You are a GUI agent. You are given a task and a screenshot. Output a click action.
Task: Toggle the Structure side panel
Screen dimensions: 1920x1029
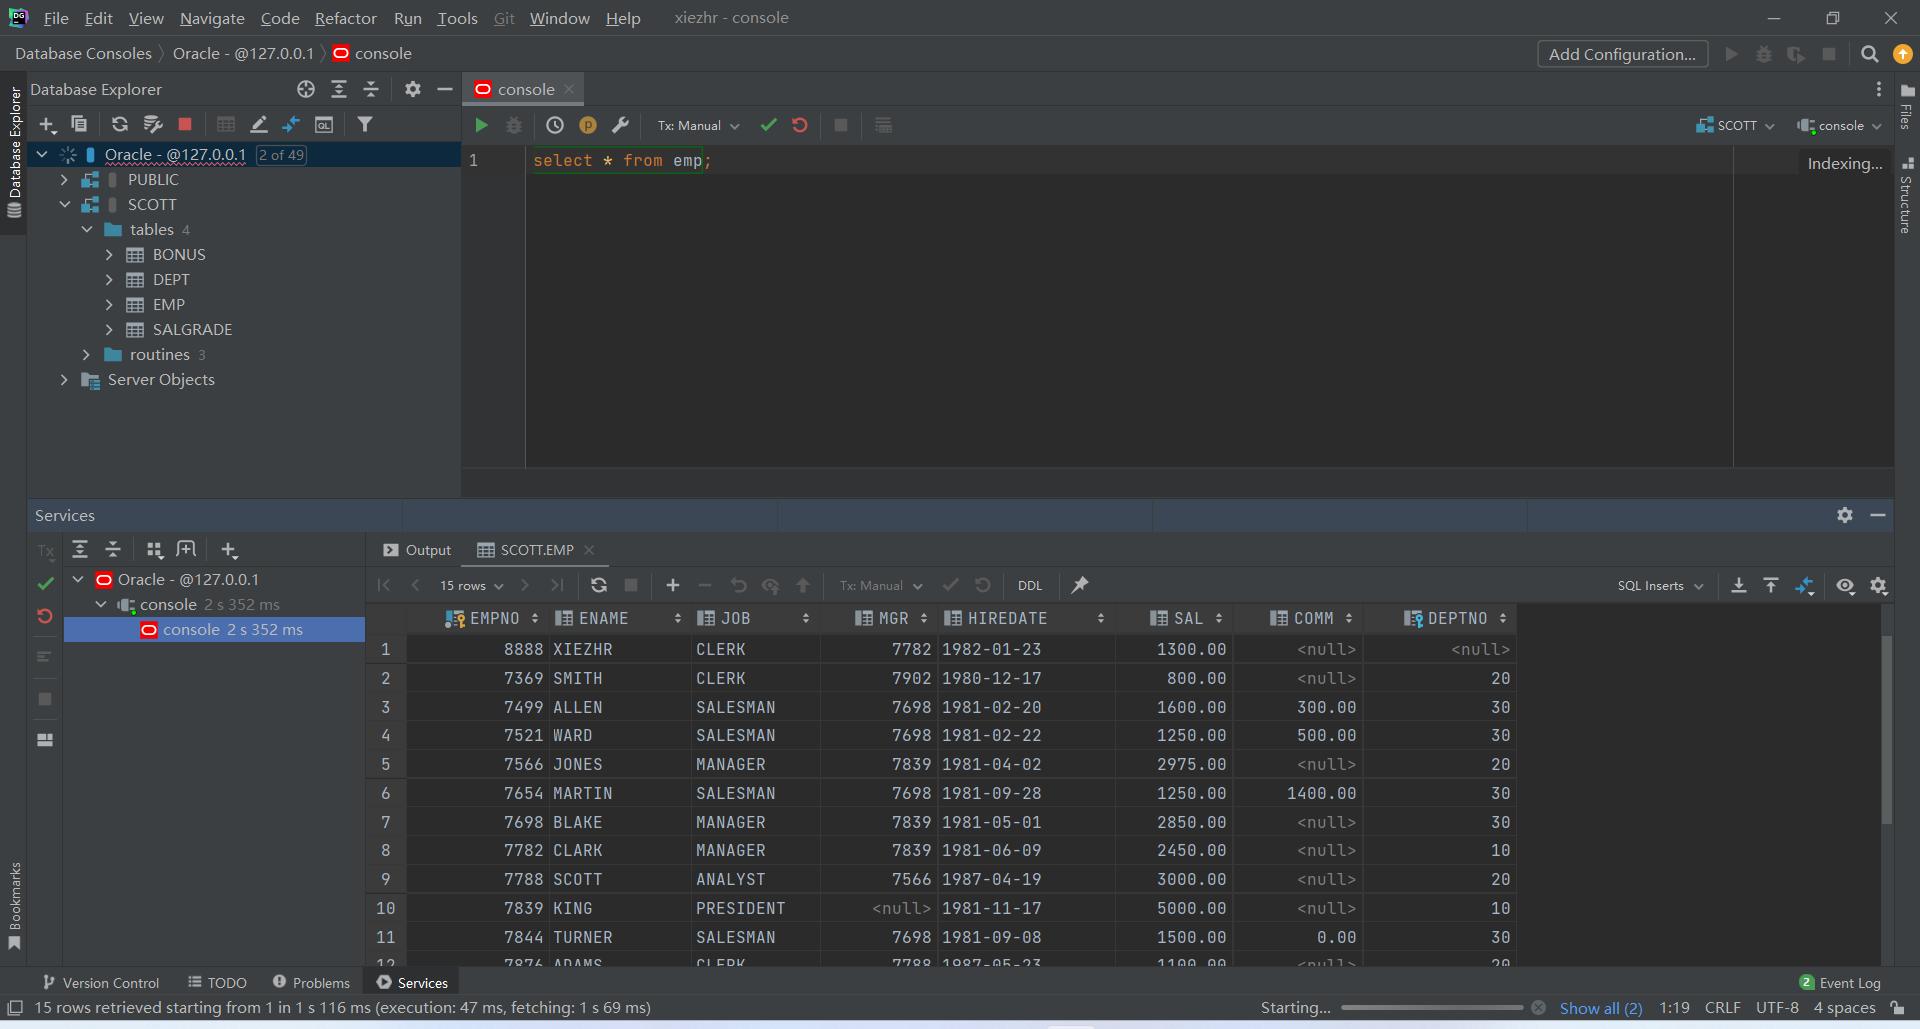pyautogui.click(x=1906, y=196)
